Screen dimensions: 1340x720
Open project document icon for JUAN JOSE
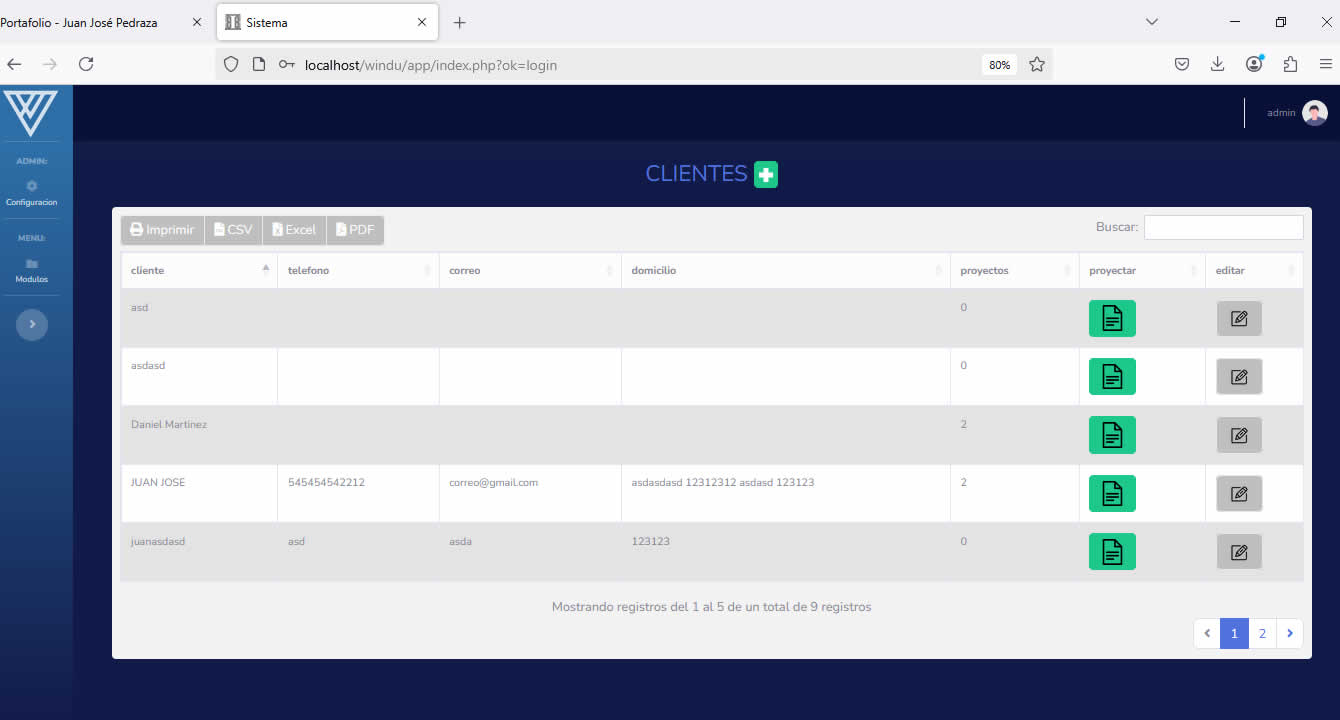[x=1112, y=493]
